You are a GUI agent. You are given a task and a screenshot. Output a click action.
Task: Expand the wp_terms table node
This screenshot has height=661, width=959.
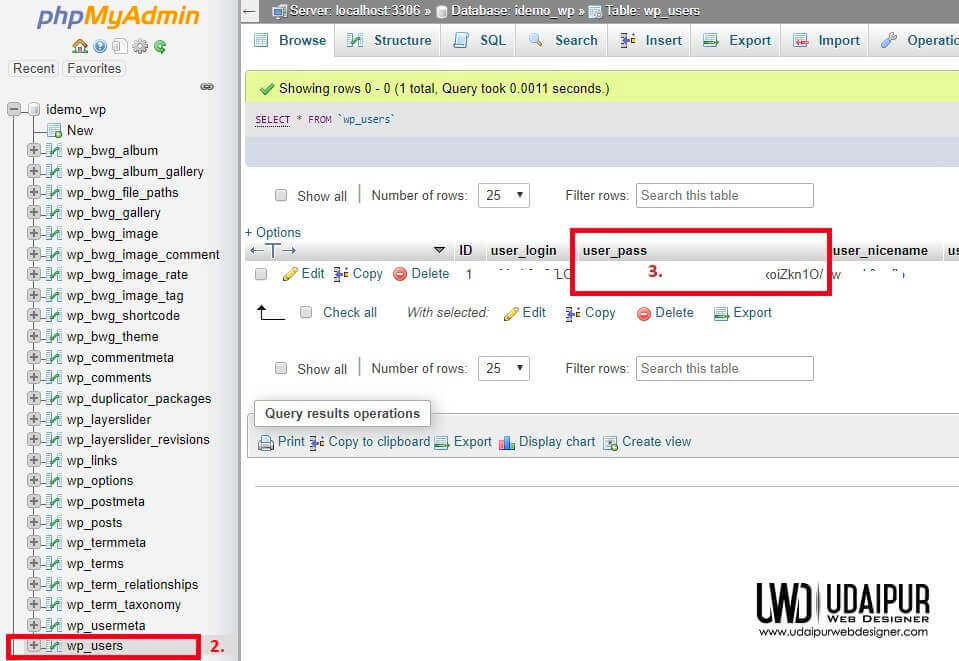(x=34, y=563)
